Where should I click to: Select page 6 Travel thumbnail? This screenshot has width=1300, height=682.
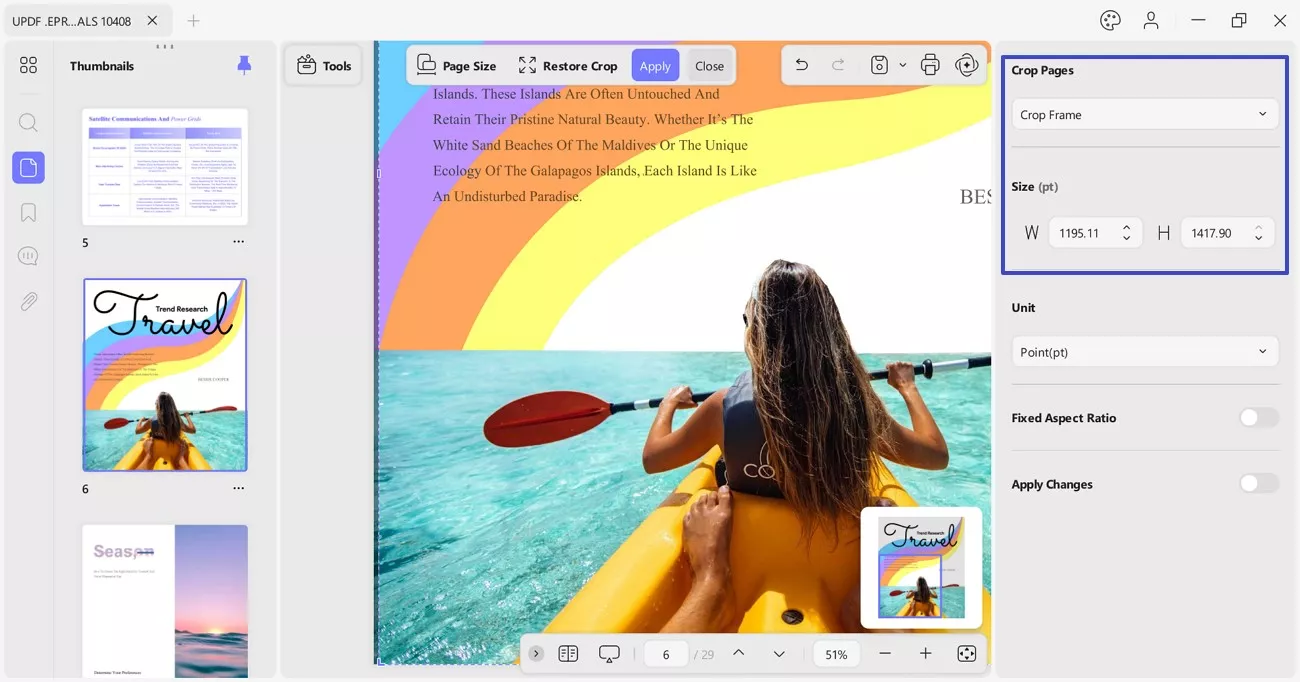point(165,375)
